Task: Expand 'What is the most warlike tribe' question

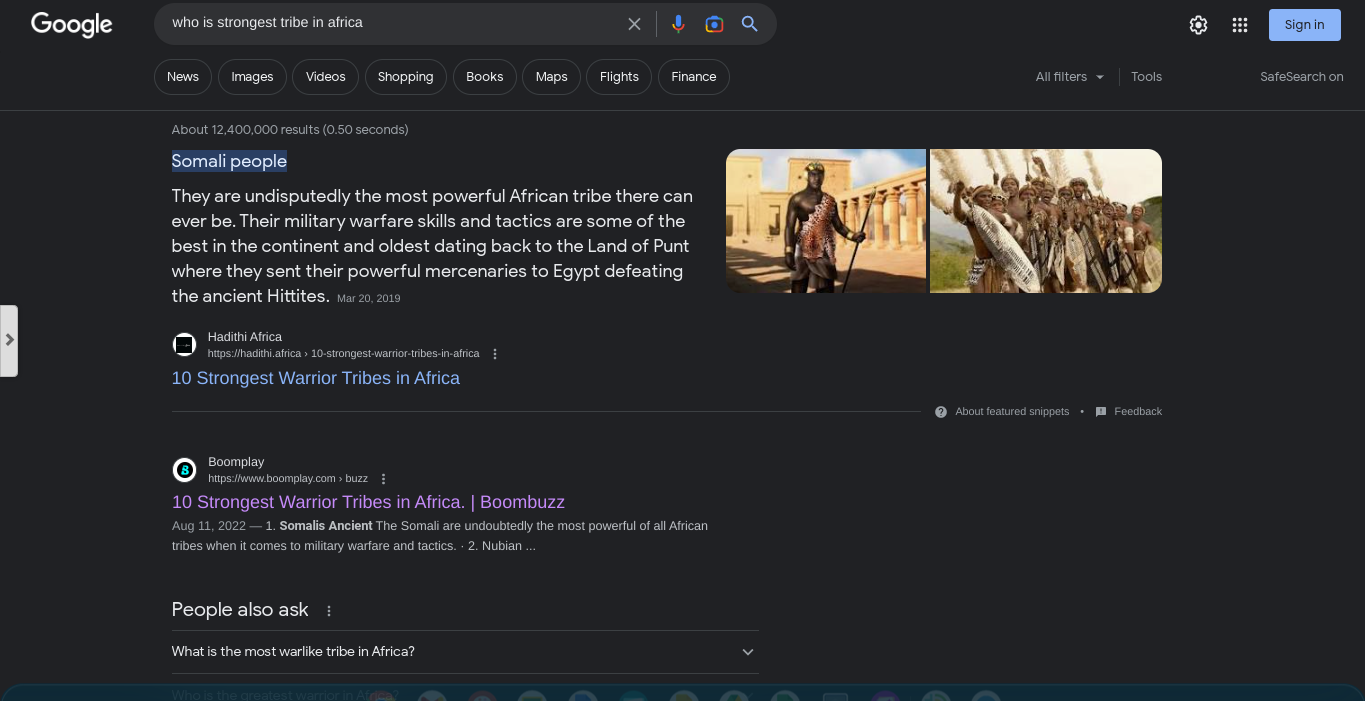Action: (465, 652)
